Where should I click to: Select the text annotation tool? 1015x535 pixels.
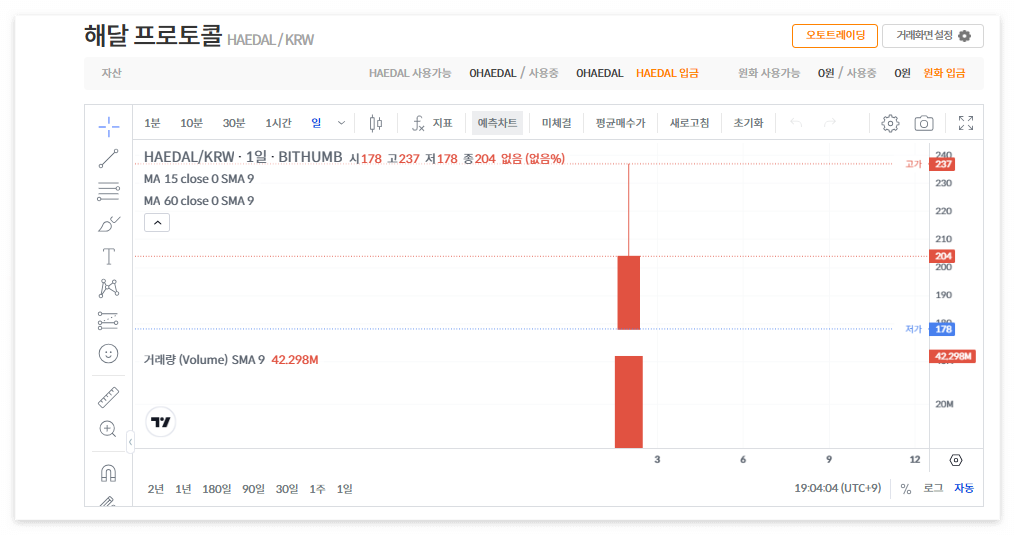click(x=109, y=256)
